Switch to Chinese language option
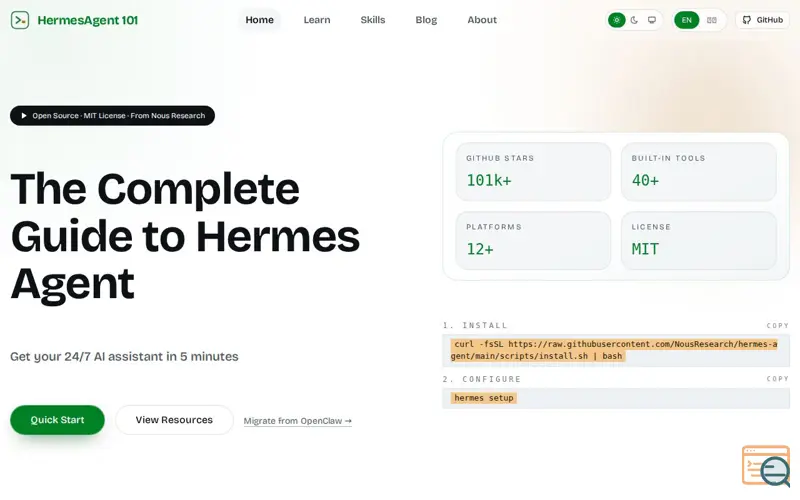800x500 pixels. coord(712,20)
